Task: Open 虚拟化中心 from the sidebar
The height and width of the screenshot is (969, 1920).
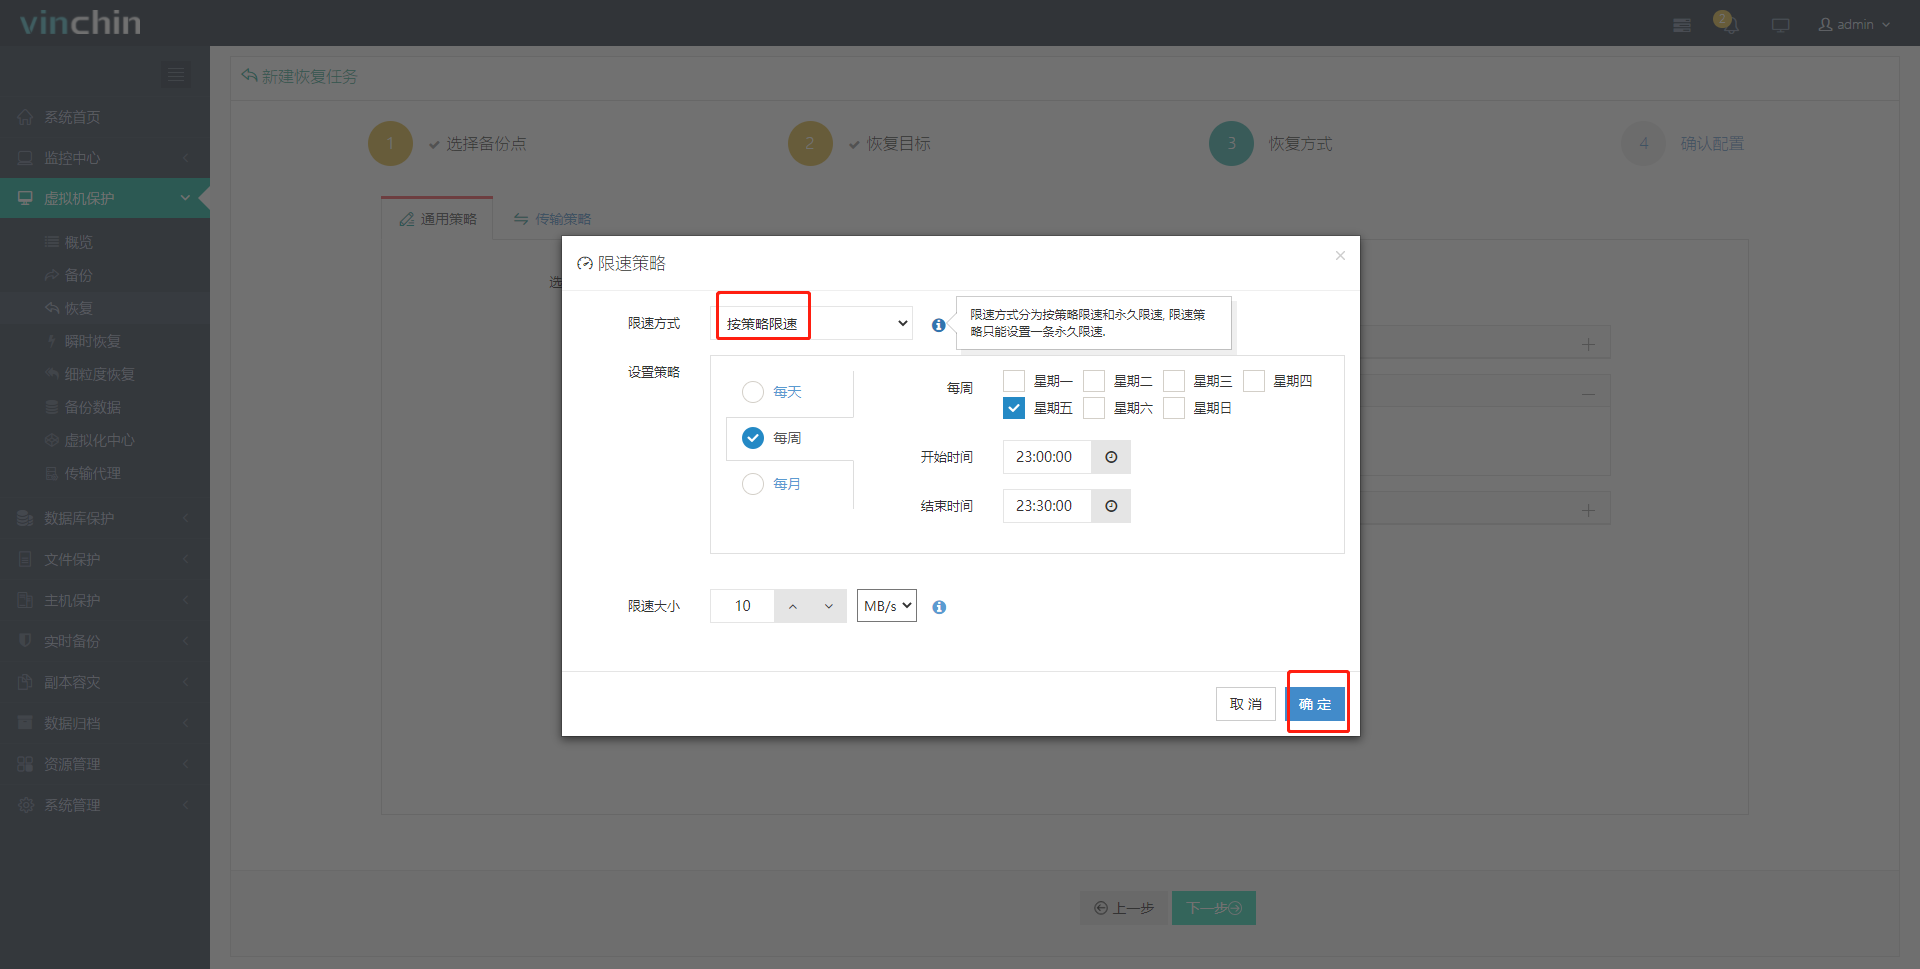Action: coord(98,440)
